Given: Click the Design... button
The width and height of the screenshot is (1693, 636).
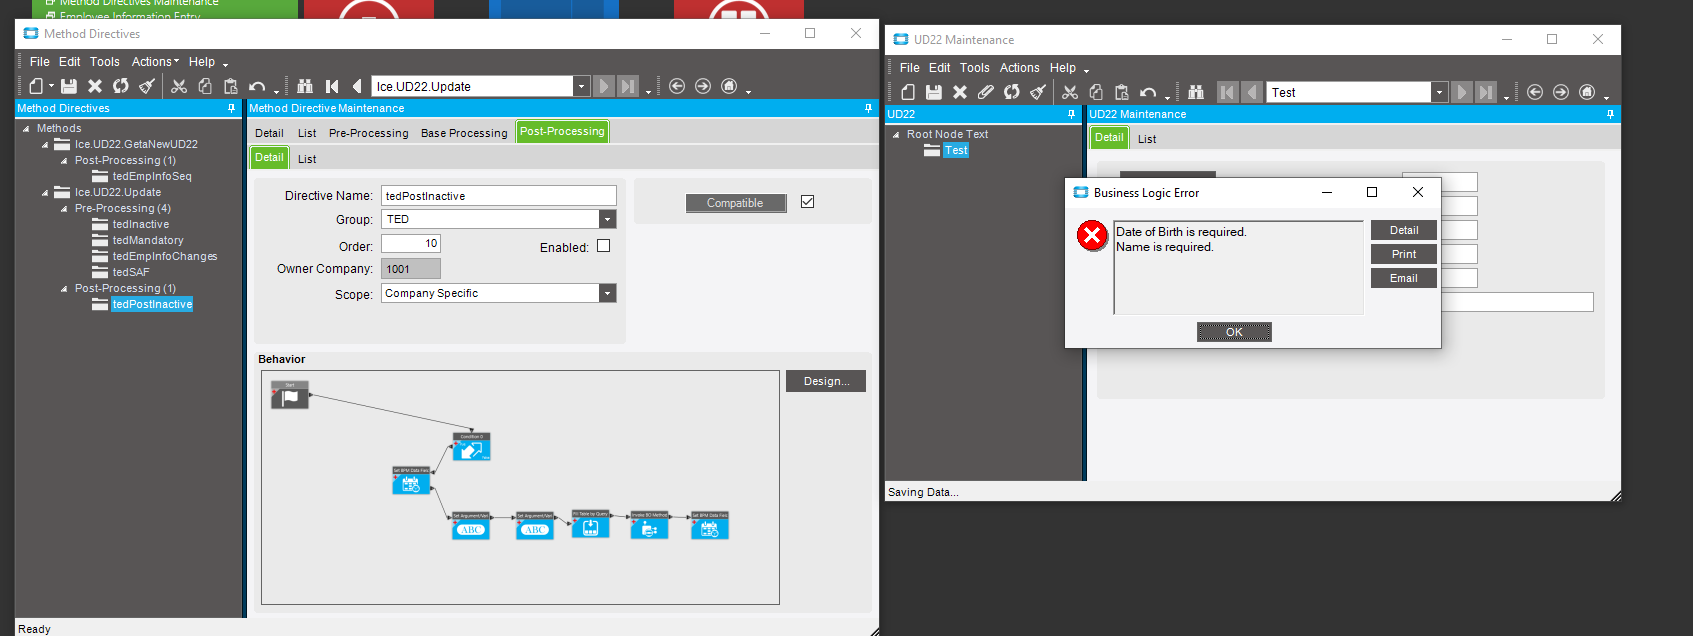Looking at the screenshot, I should tap(826, 381).
